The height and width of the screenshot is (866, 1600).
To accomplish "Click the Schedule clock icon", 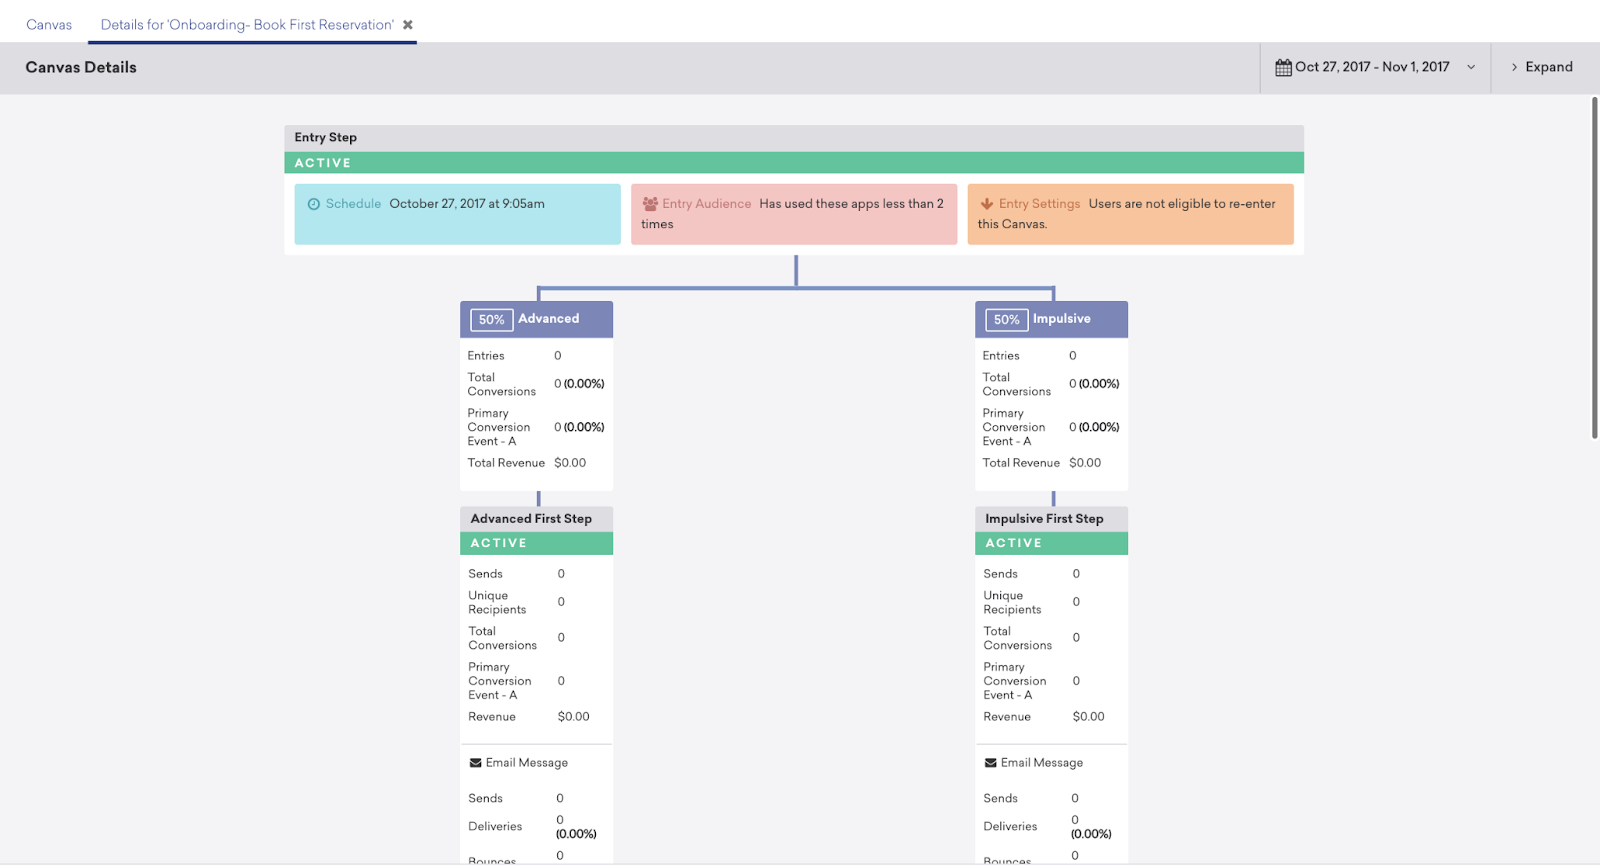I will point(314,204).
